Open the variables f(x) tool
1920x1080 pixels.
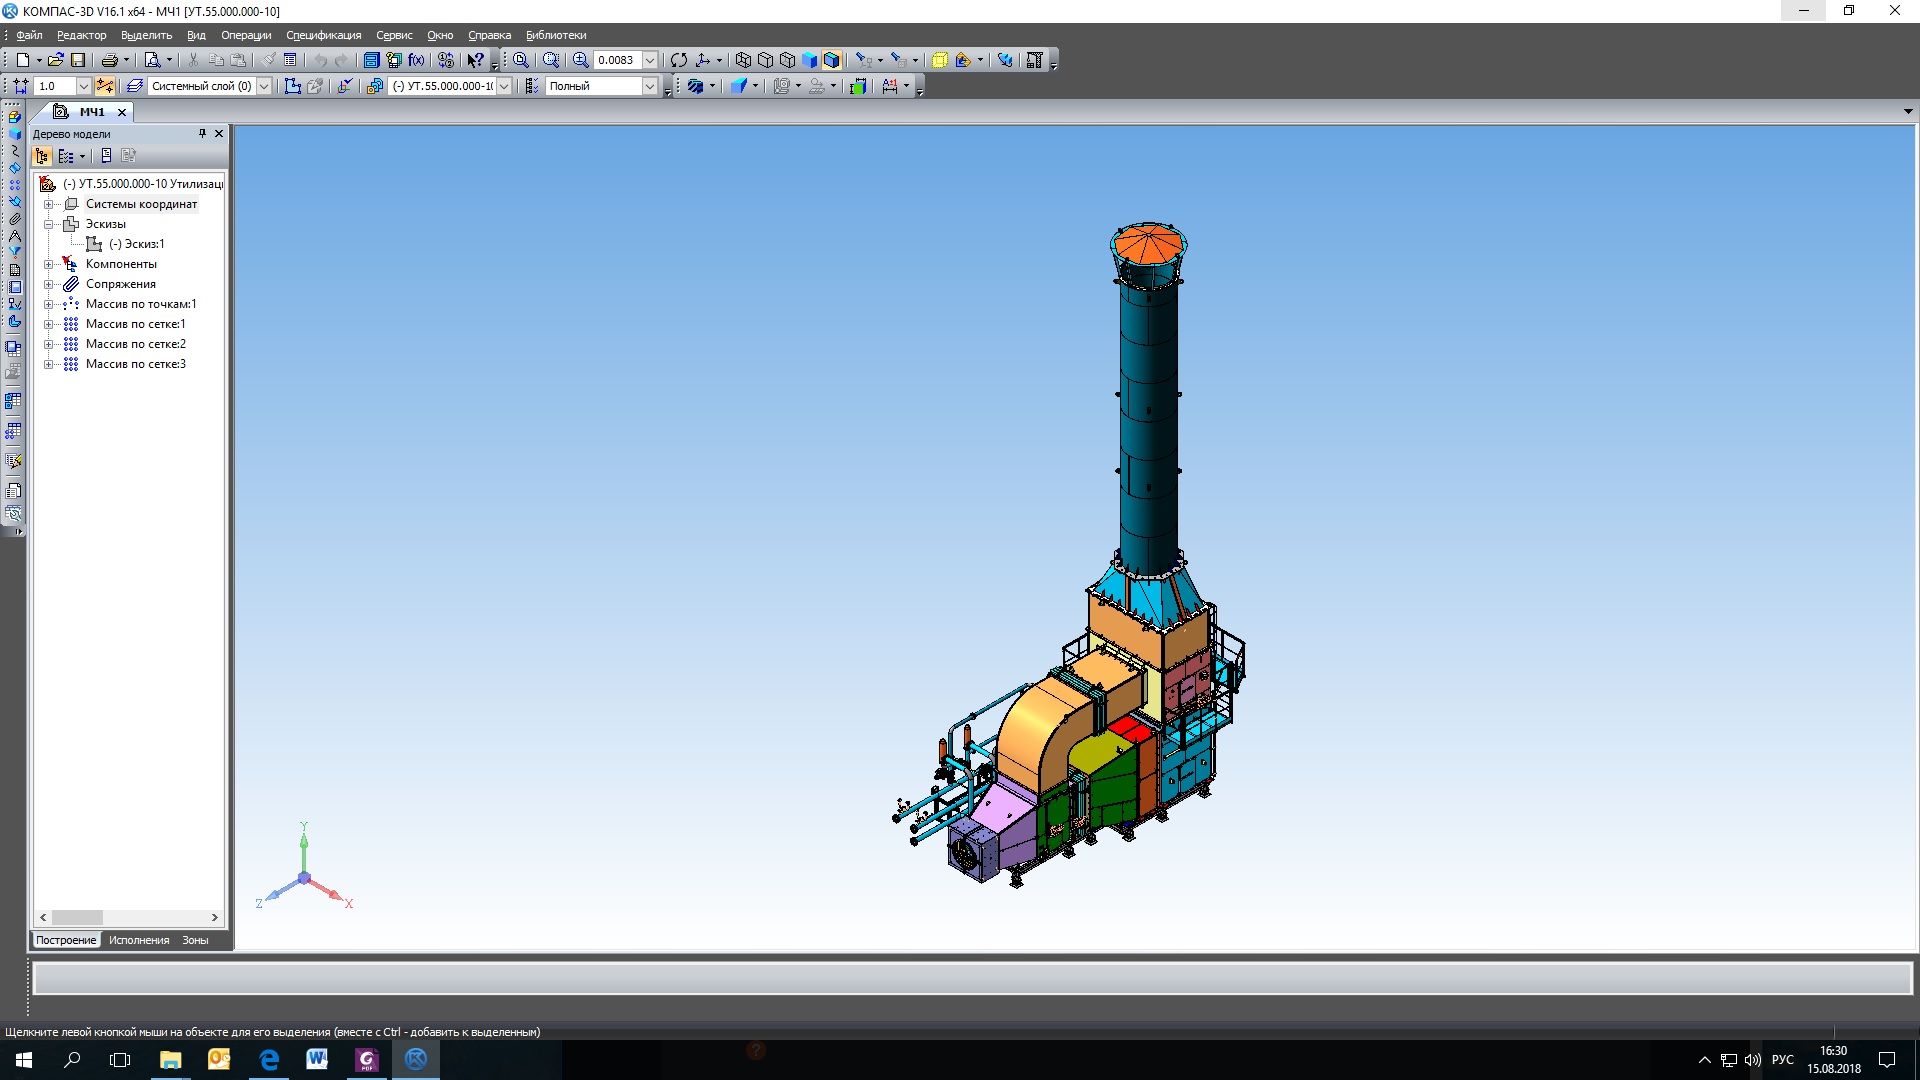[x=416, y=60]
